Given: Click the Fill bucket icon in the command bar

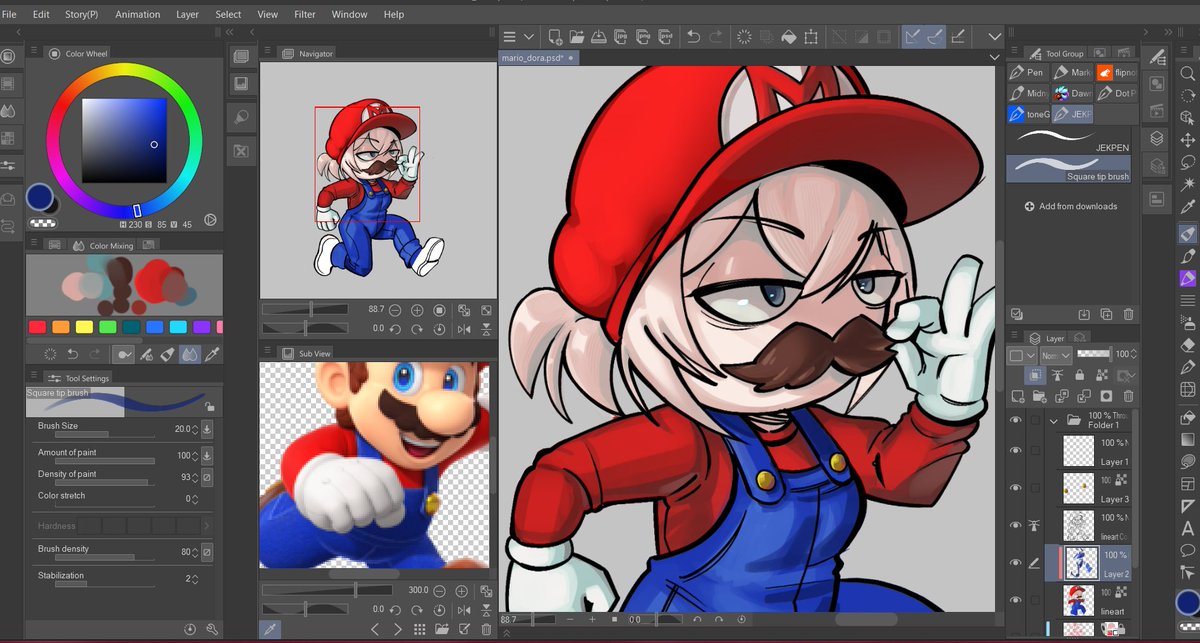Looking at the screenshot, I should point(788,37).
